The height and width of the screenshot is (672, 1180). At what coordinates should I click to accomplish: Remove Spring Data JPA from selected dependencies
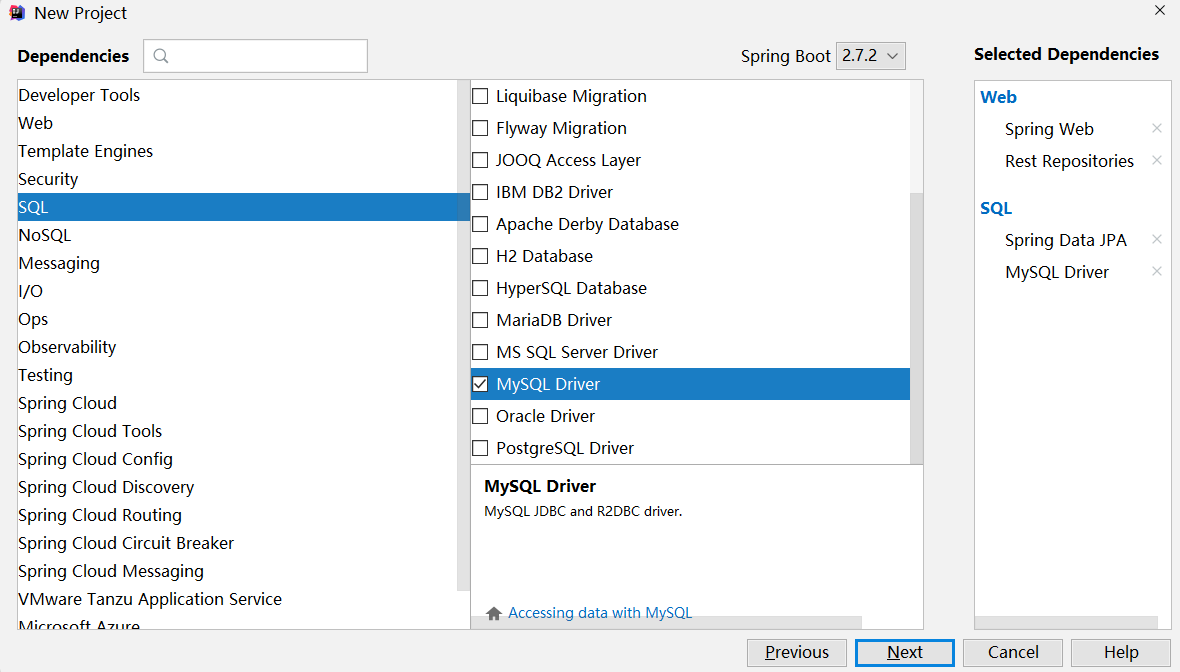1157,239
